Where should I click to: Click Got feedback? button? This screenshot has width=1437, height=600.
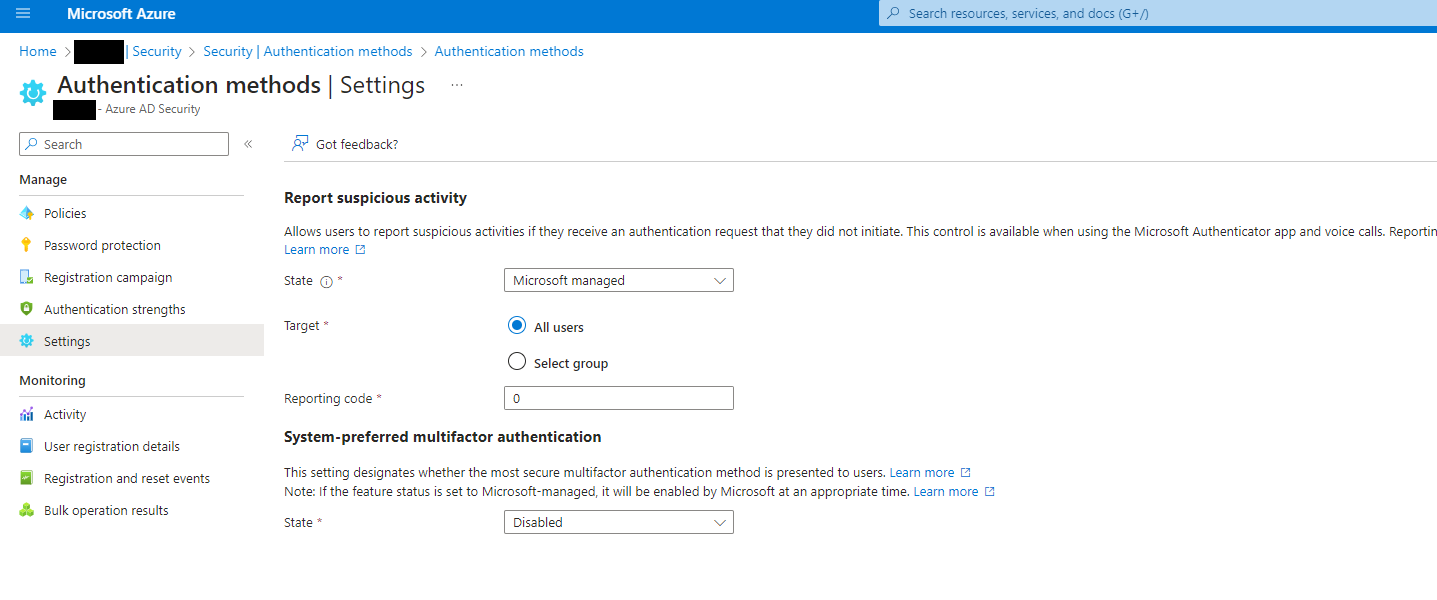(x=345, y=144)
